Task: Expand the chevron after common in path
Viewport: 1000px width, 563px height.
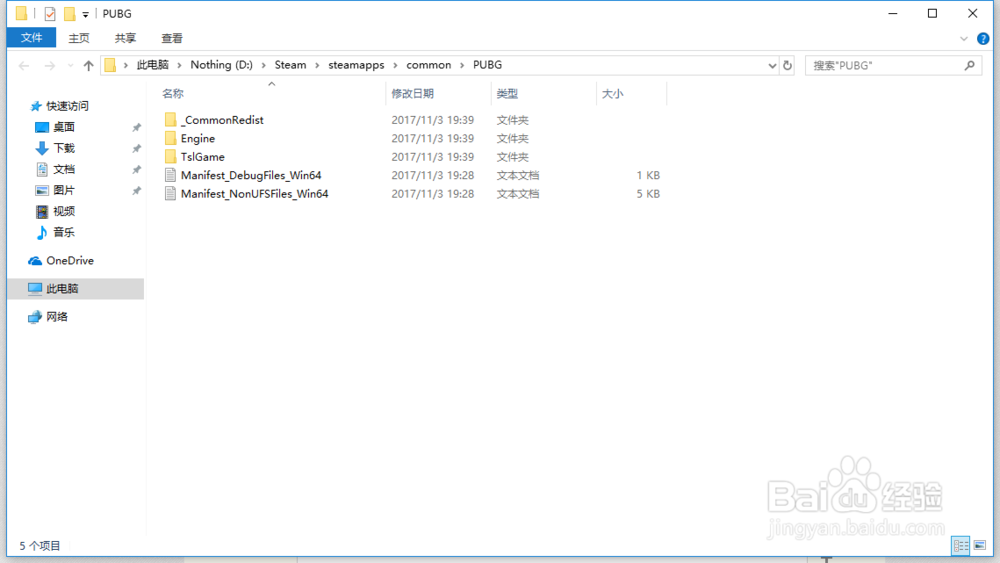Action: pyautogui.click(x=462, y=65)
